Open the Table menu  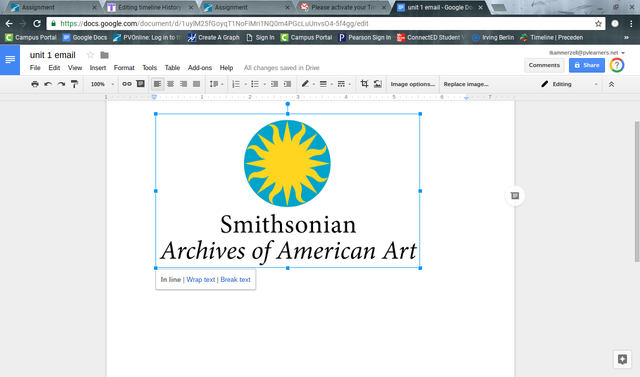(172, 68)
